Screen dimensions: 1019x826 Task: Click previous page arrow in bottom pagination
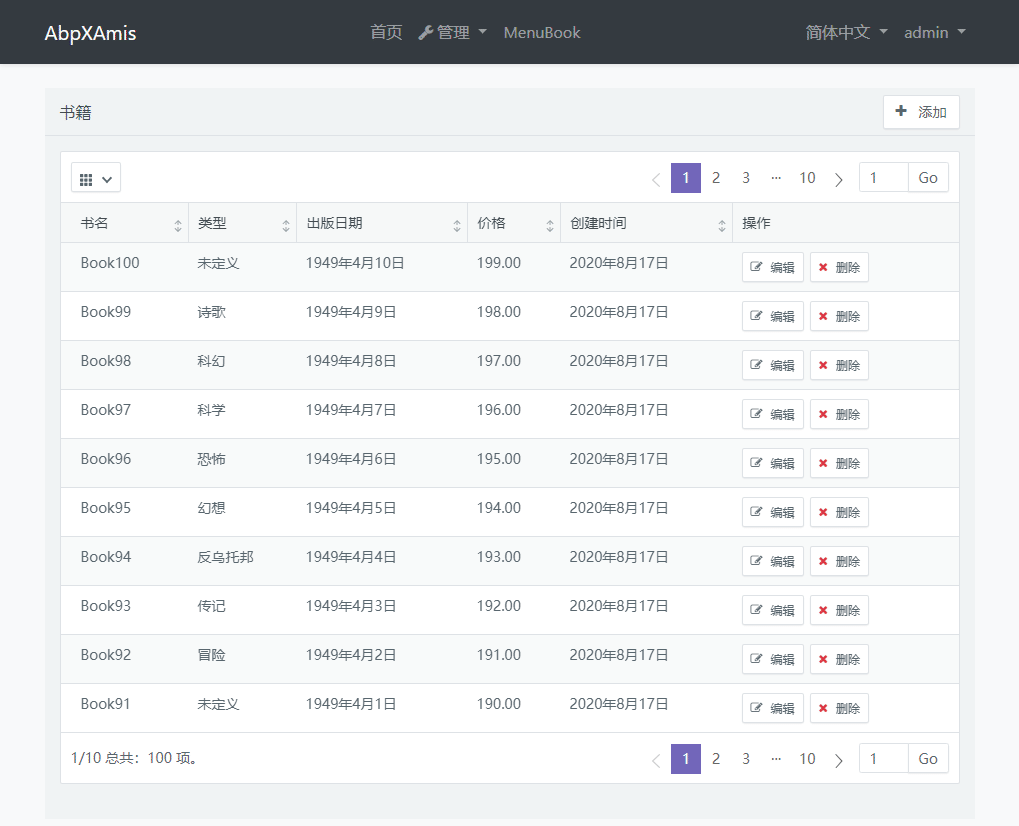tap(656, 760)
